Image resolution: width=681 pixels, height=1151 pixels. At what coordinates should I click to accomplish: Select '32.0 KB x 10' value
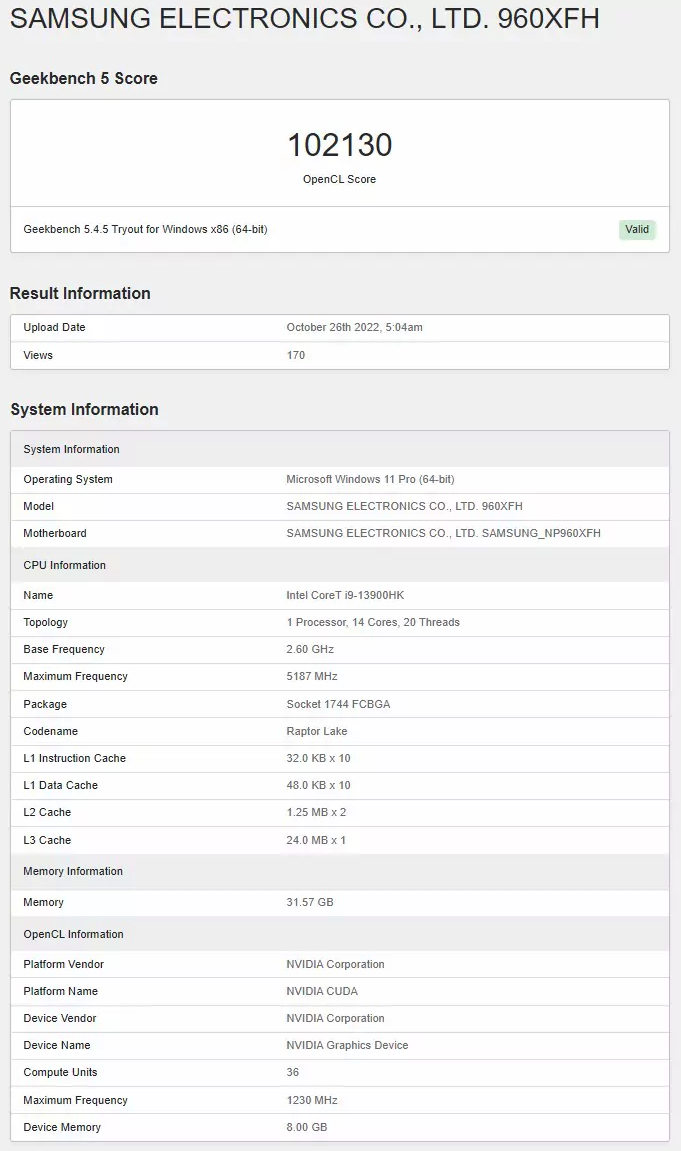[x=318, y=759]
